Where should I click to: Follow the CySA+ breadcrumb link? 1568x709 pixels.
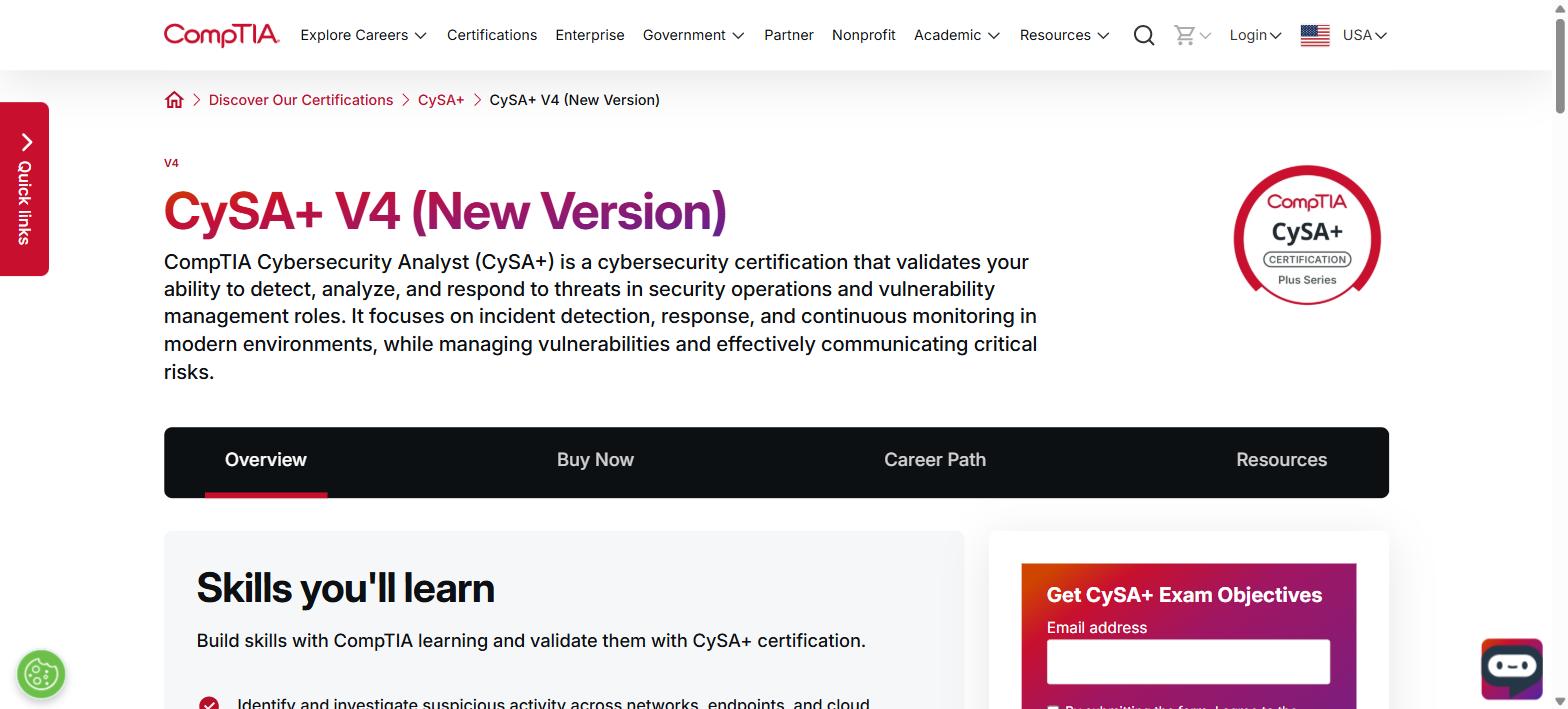pyautogui.click(x=441, y=100)
